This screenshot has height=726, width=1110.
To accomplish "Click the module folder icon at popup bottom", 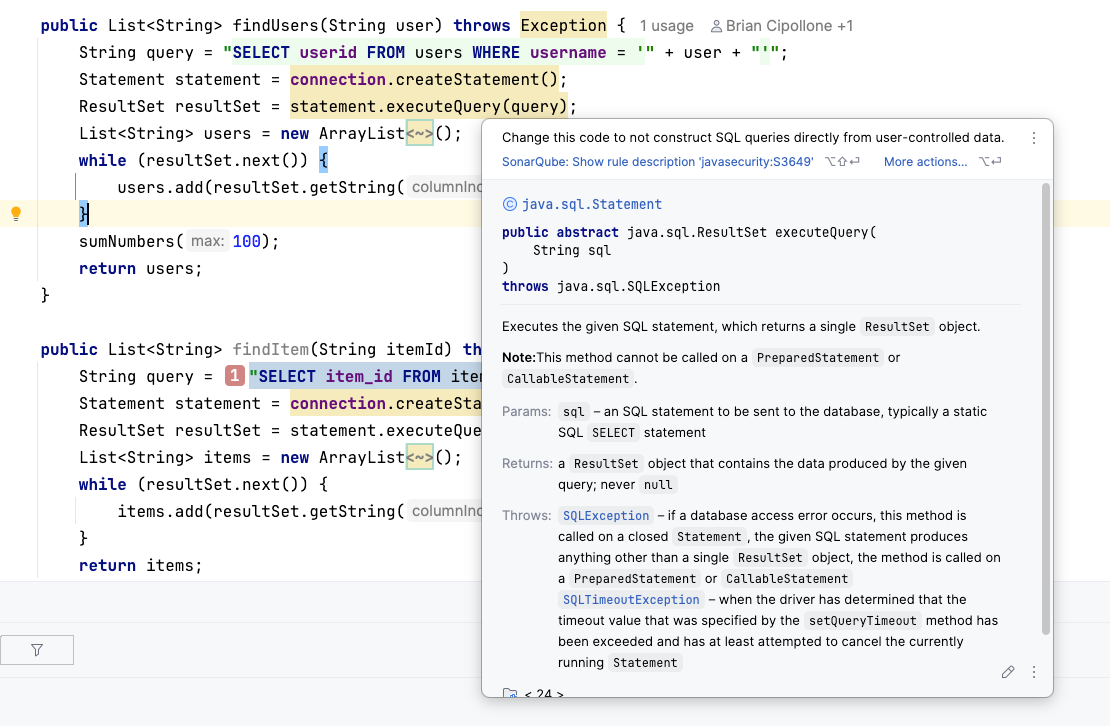I will (510, 693).
